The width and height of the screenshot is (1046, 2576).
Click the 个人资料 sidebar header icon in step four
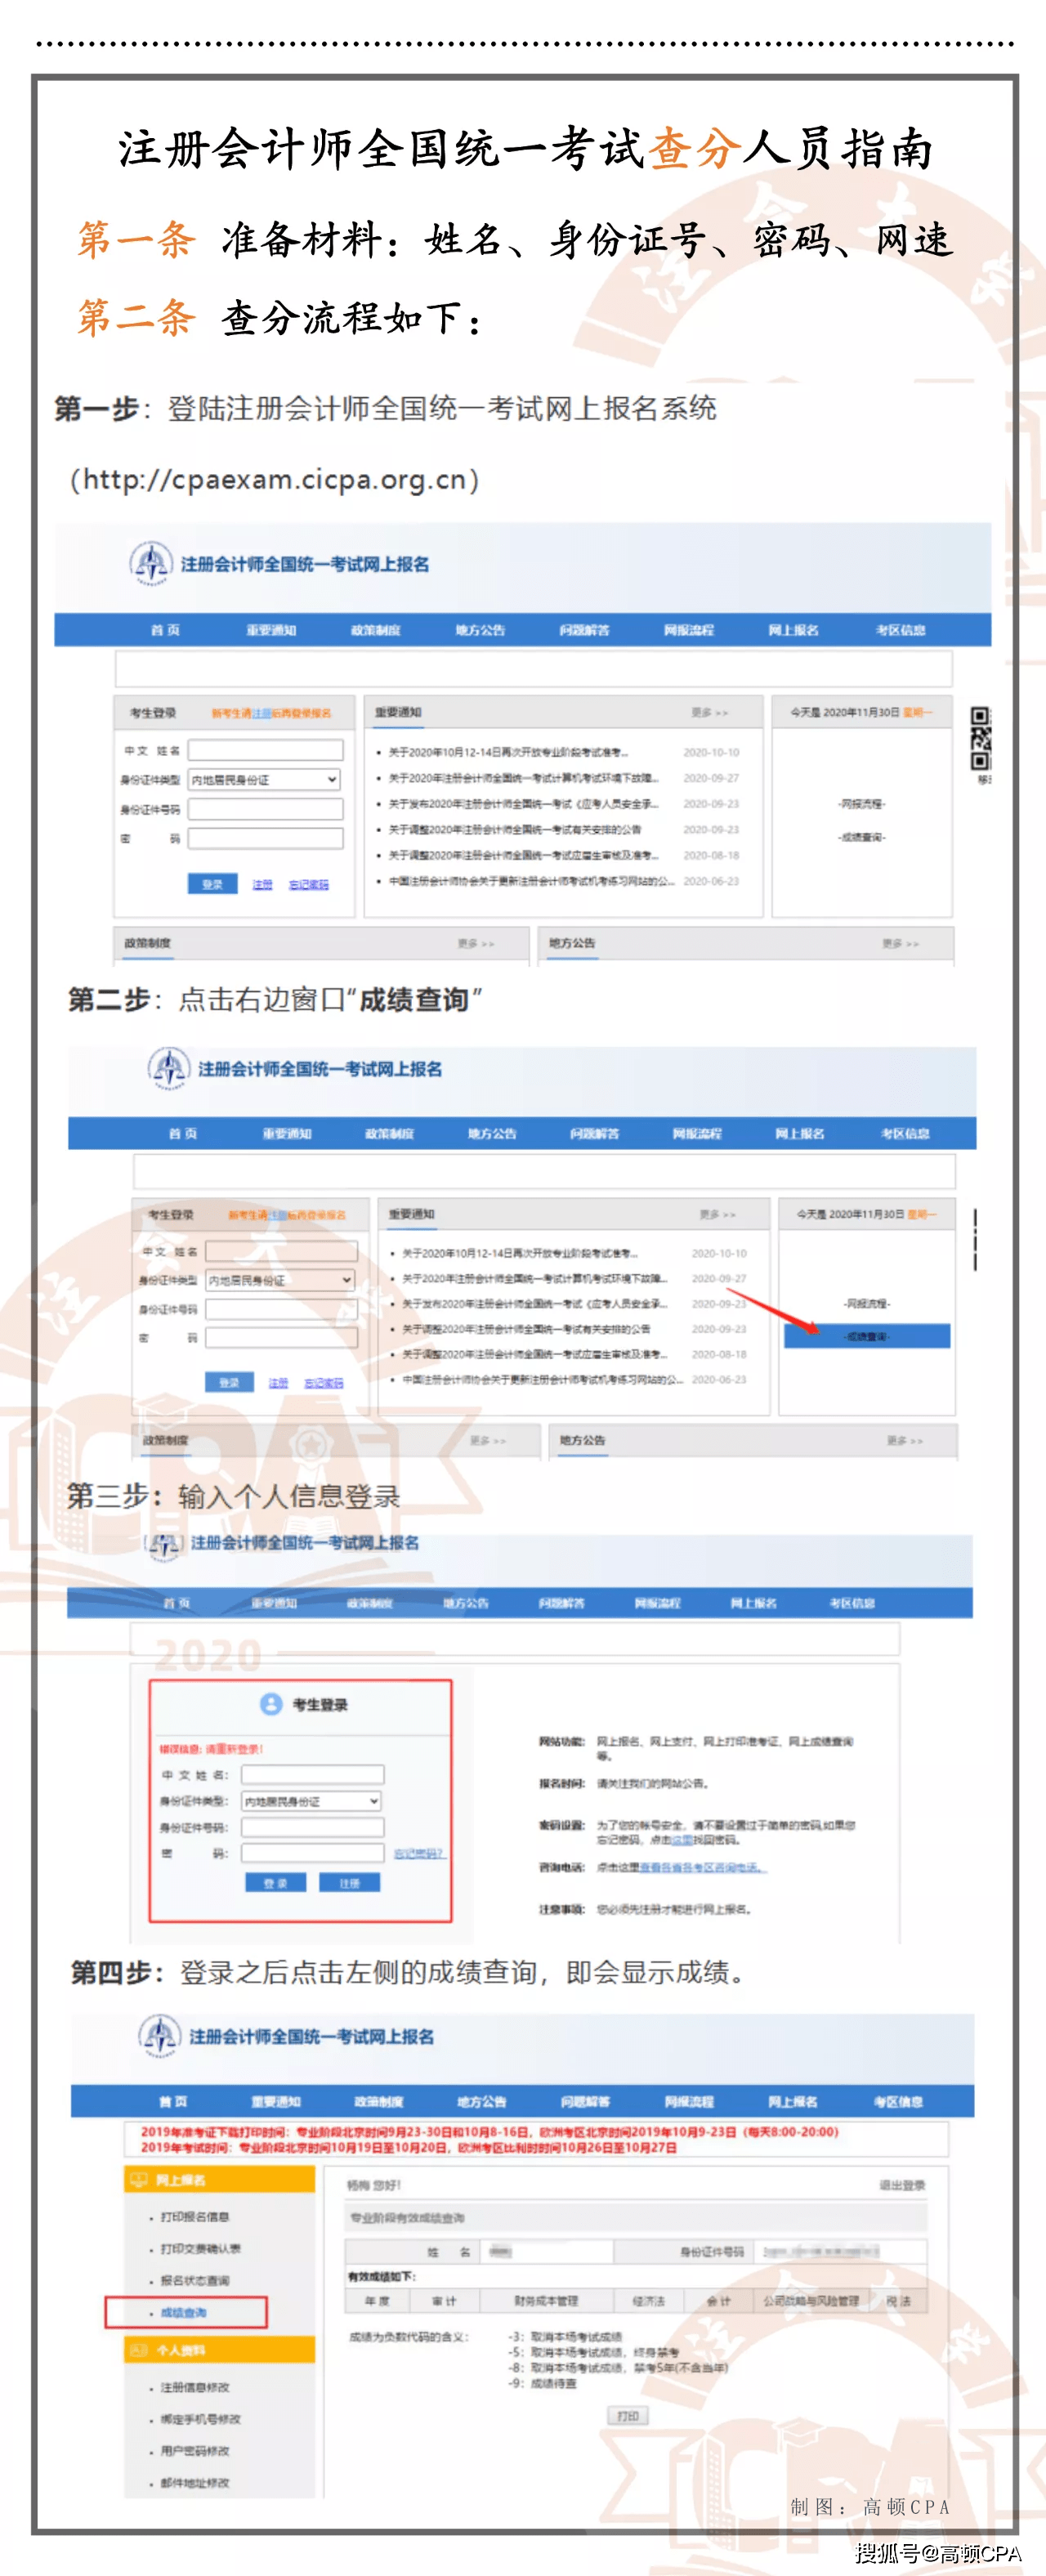tap(137, 2349)
